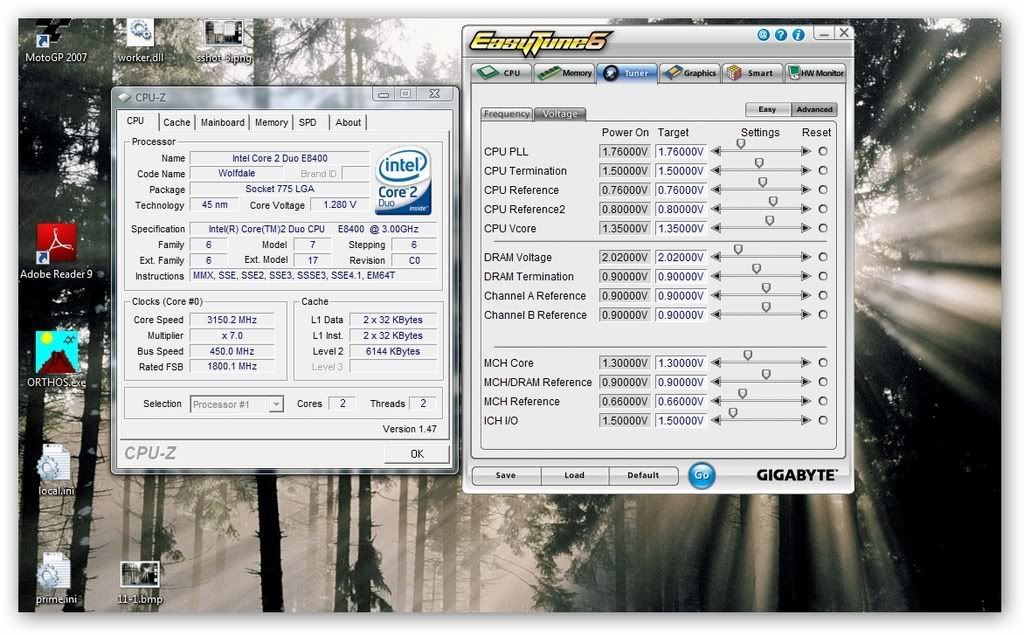Screen dimensions: 1024x635
Task: Open the Graphics tab in EasyTune6
Action: pyautogui.click(x=690, y=73)
